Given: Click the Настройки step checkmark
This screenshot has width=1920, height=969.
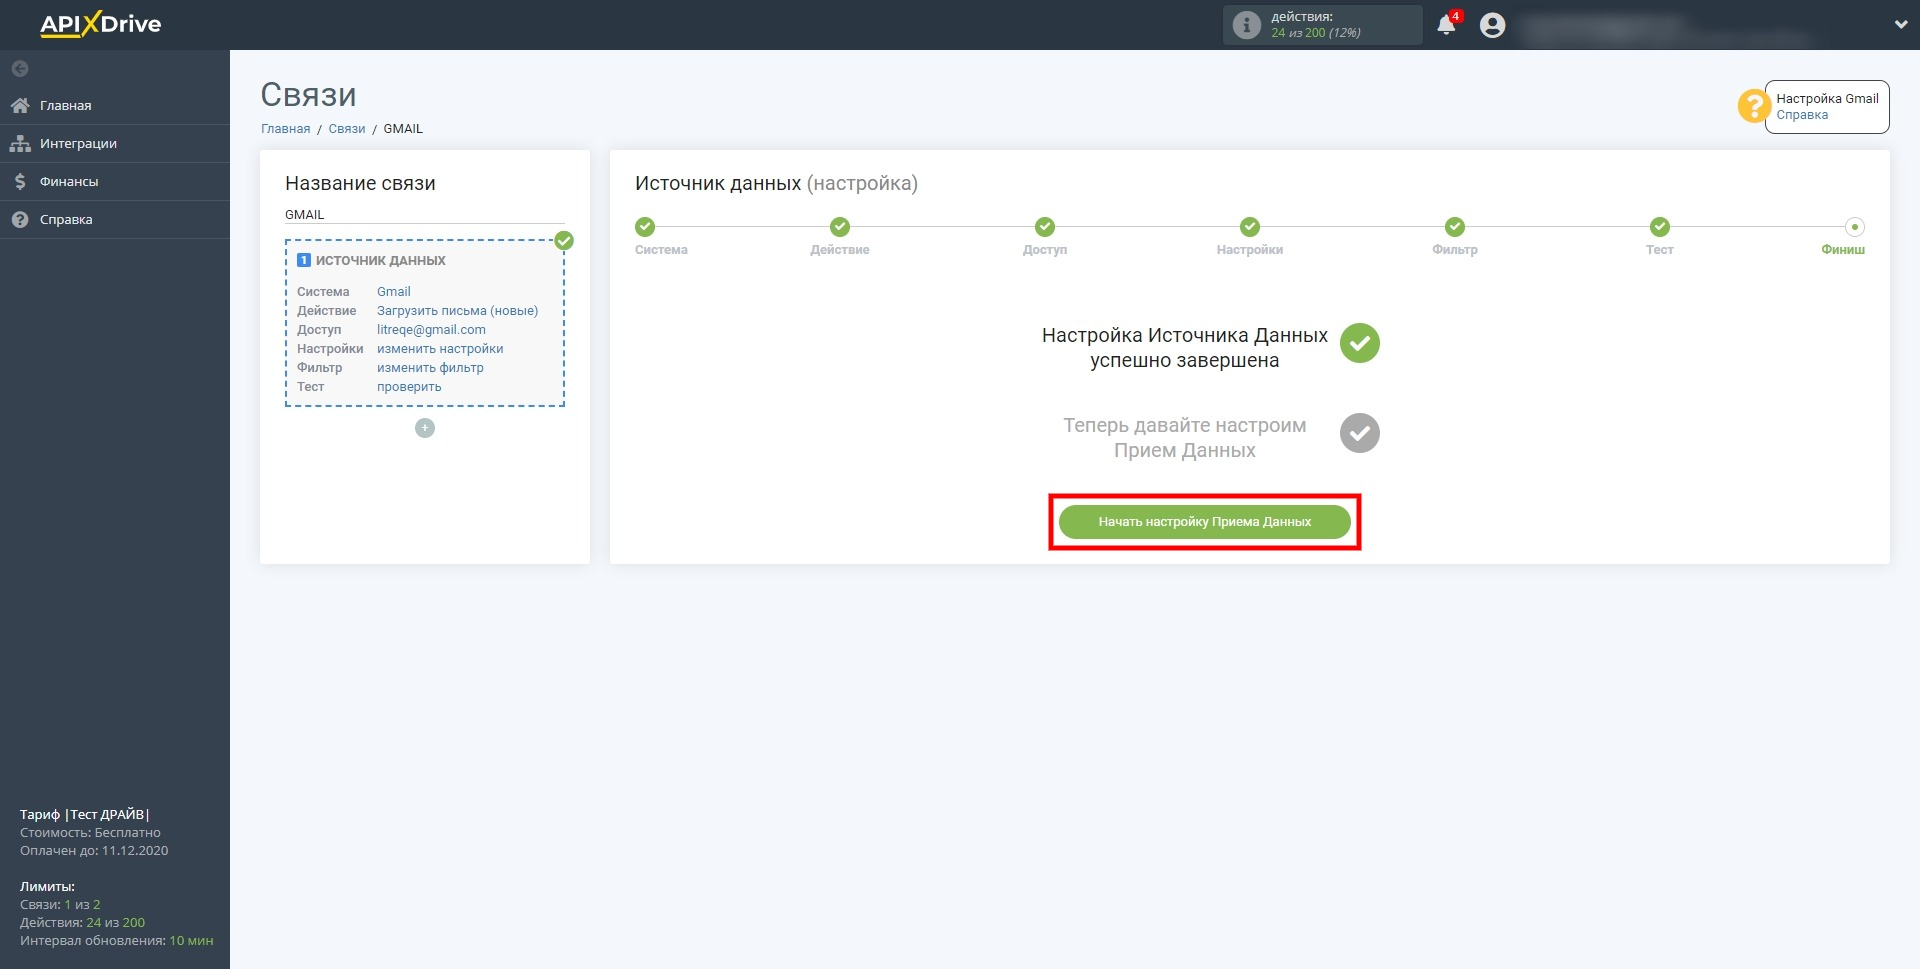Looking at the screenshot, I should tap(1250, 227).
